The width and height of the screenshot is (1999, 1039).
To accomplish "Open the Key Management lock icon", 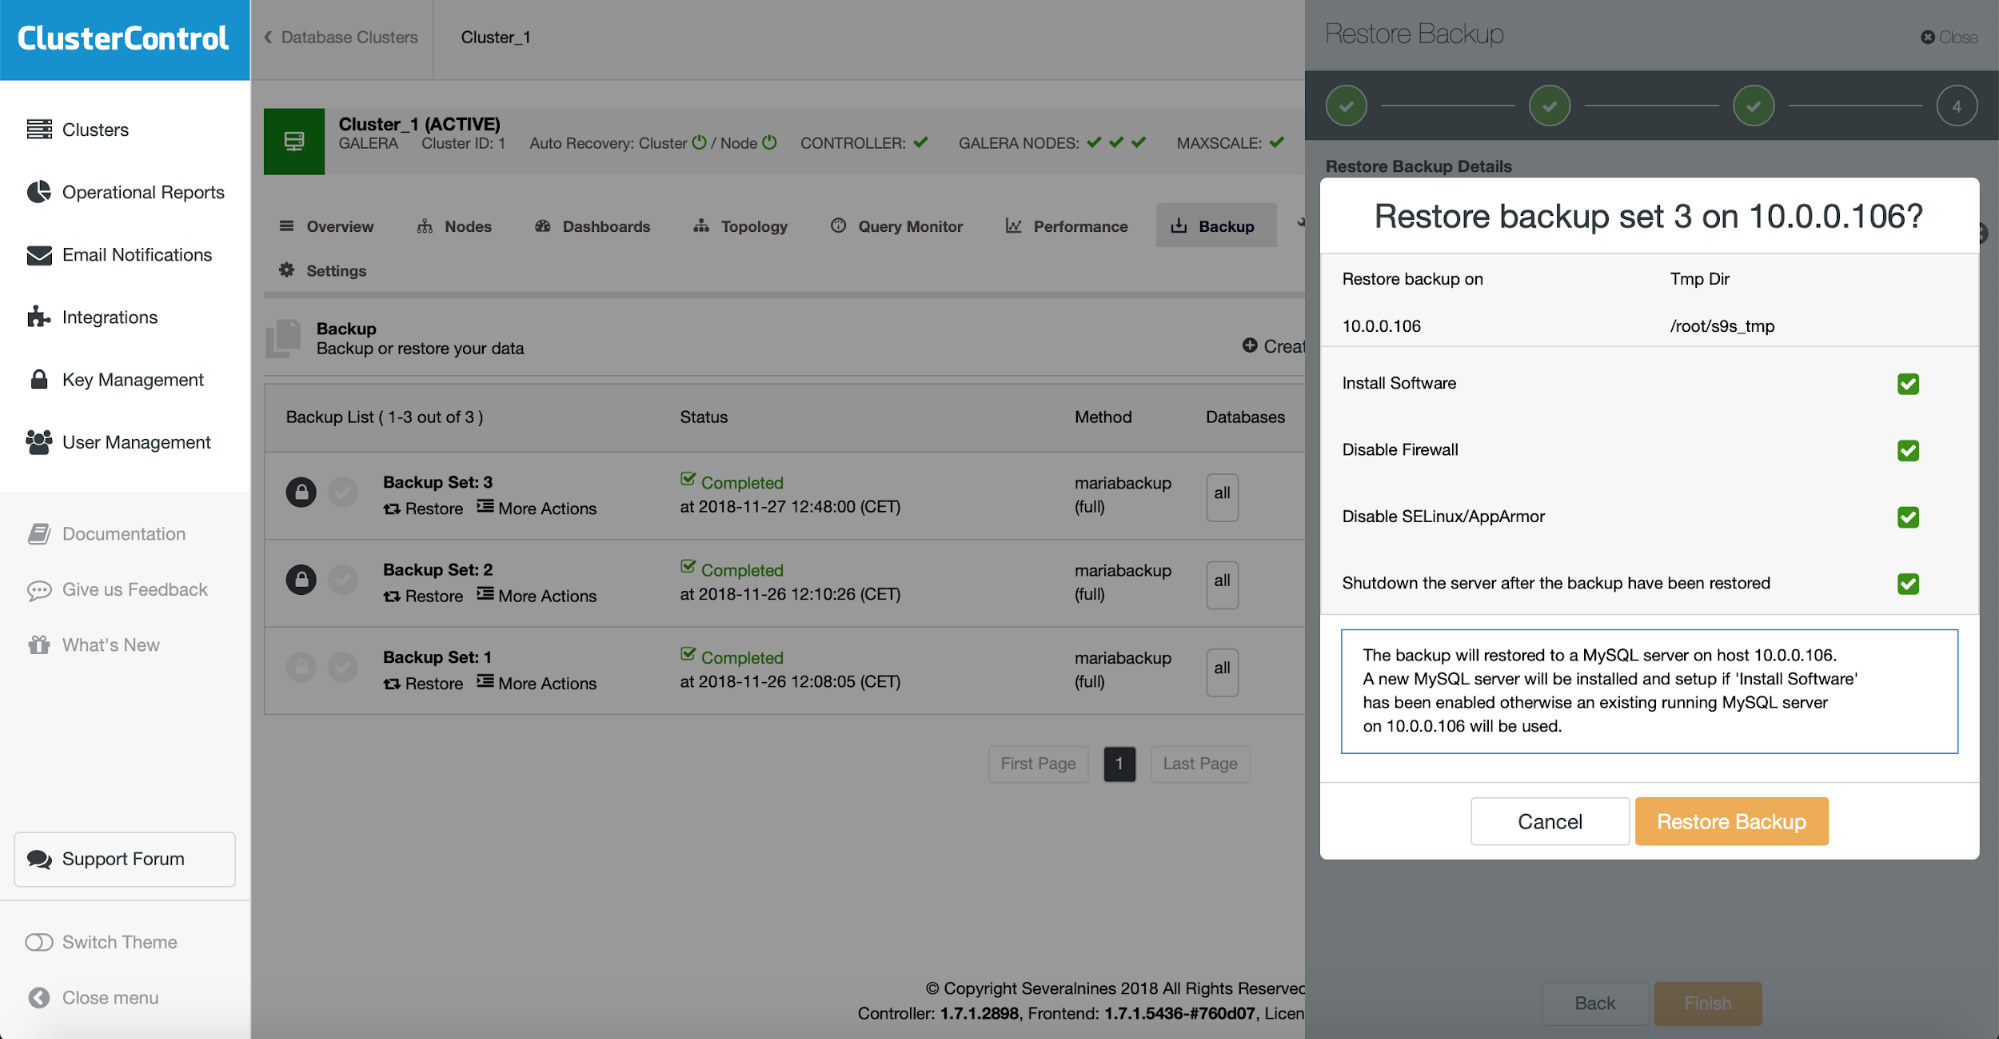I will tap(39, 379).
